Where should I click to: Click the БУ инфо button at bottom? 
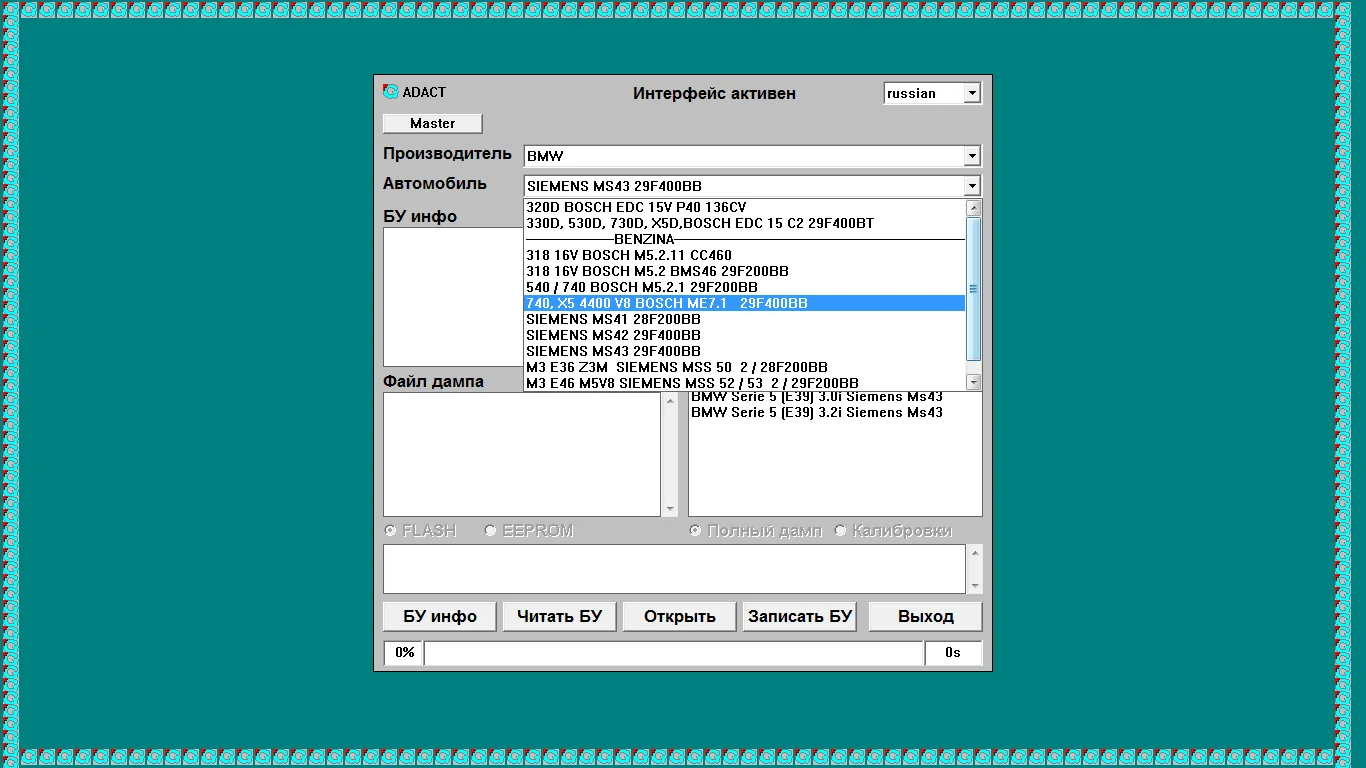(440, 616)
